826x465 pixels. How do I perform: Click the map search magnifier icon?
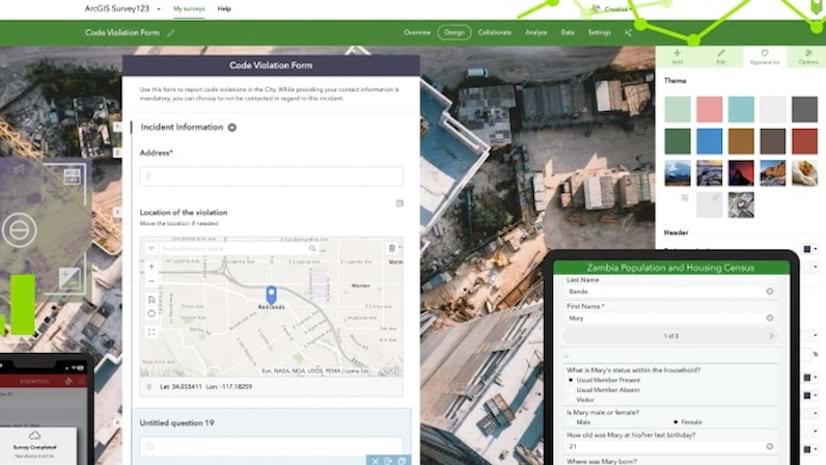[312, 249]
